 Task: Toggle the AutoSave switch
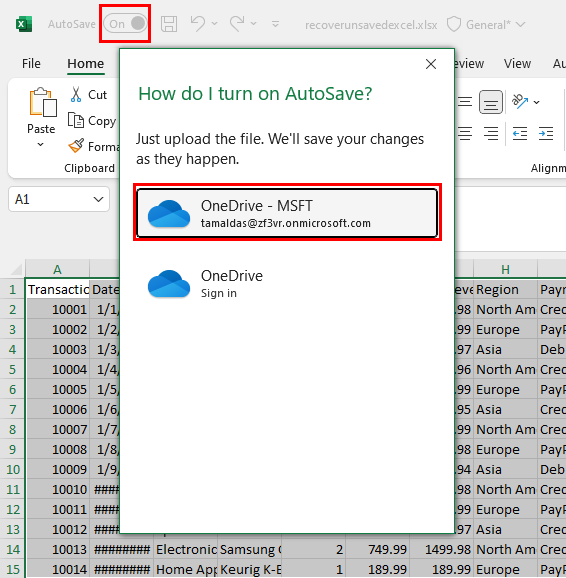click(125, 24)
